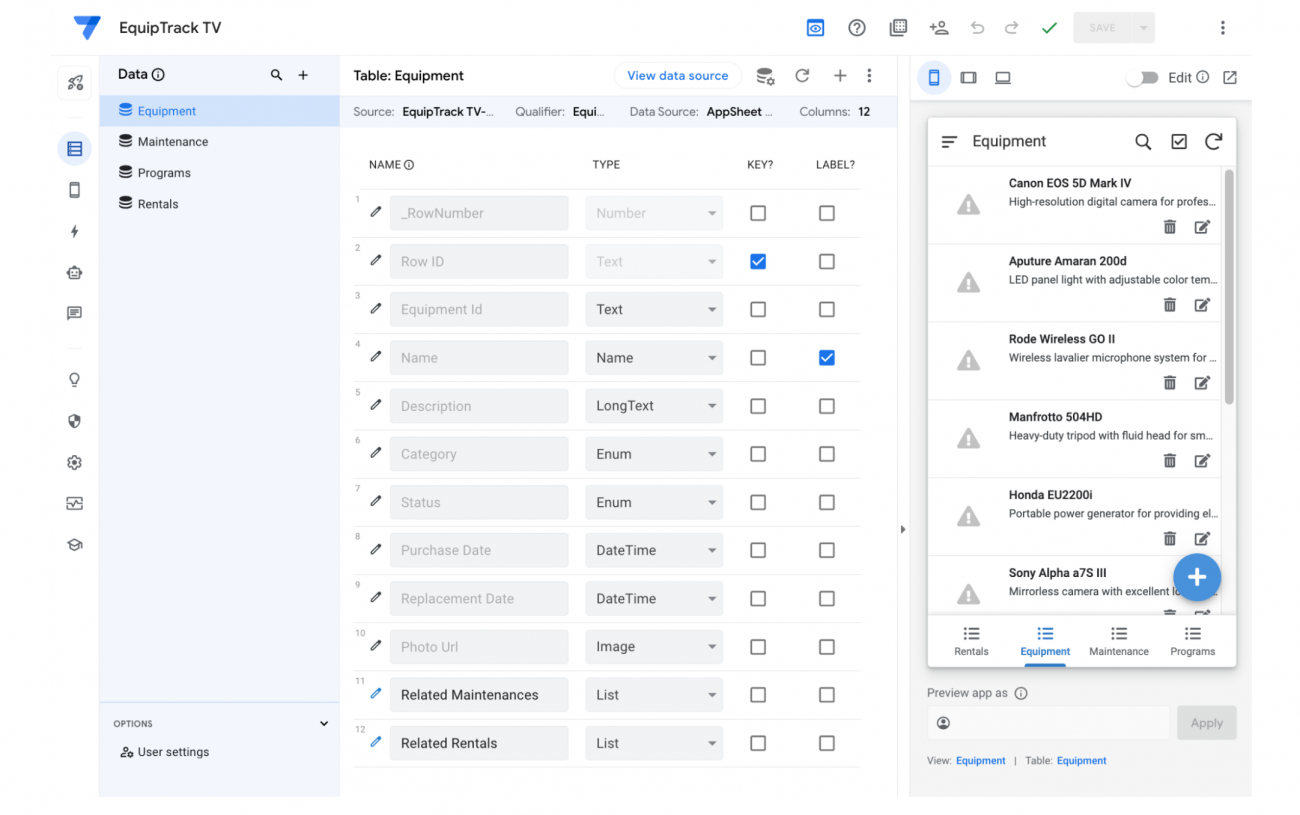
Task: Edit the Related Rentals column pencil icon
Action: tap(376, 742)
